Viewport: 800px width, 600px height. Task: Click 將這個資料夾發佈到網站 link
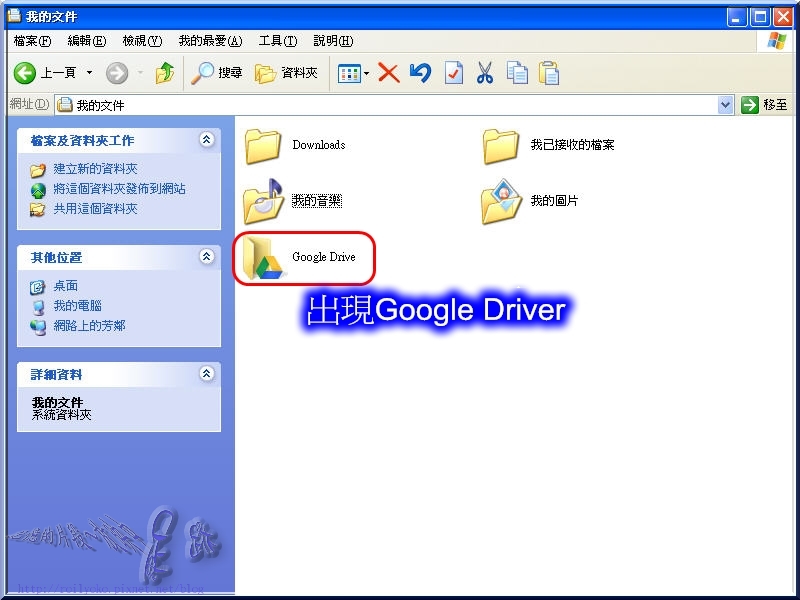pyautogui.click(x=119, y=189)
